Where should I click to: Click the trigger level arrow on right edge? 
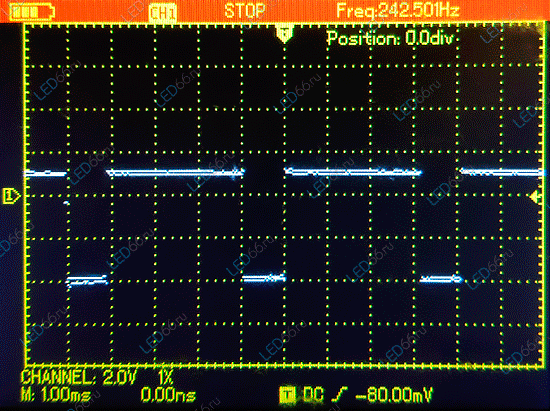click(x=536, y=196)
